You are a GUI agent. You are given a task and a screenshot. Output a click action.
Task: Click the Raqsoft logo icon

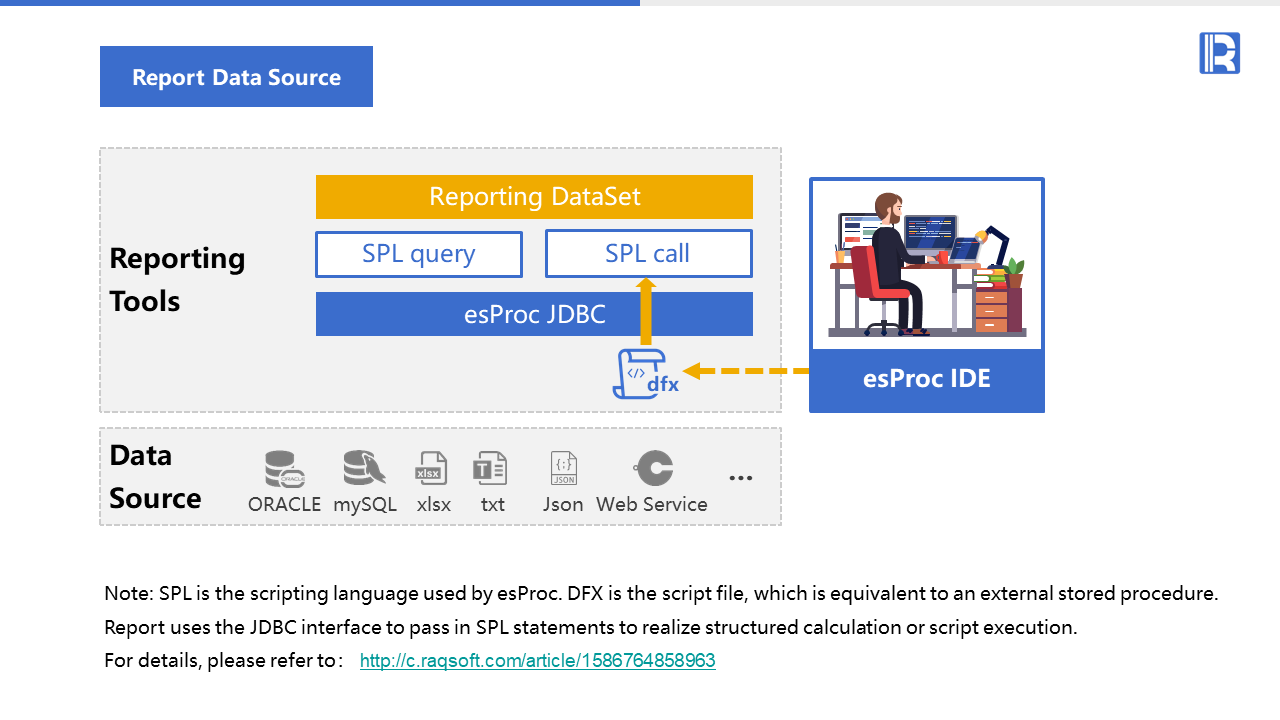[x=1219, y=53]
